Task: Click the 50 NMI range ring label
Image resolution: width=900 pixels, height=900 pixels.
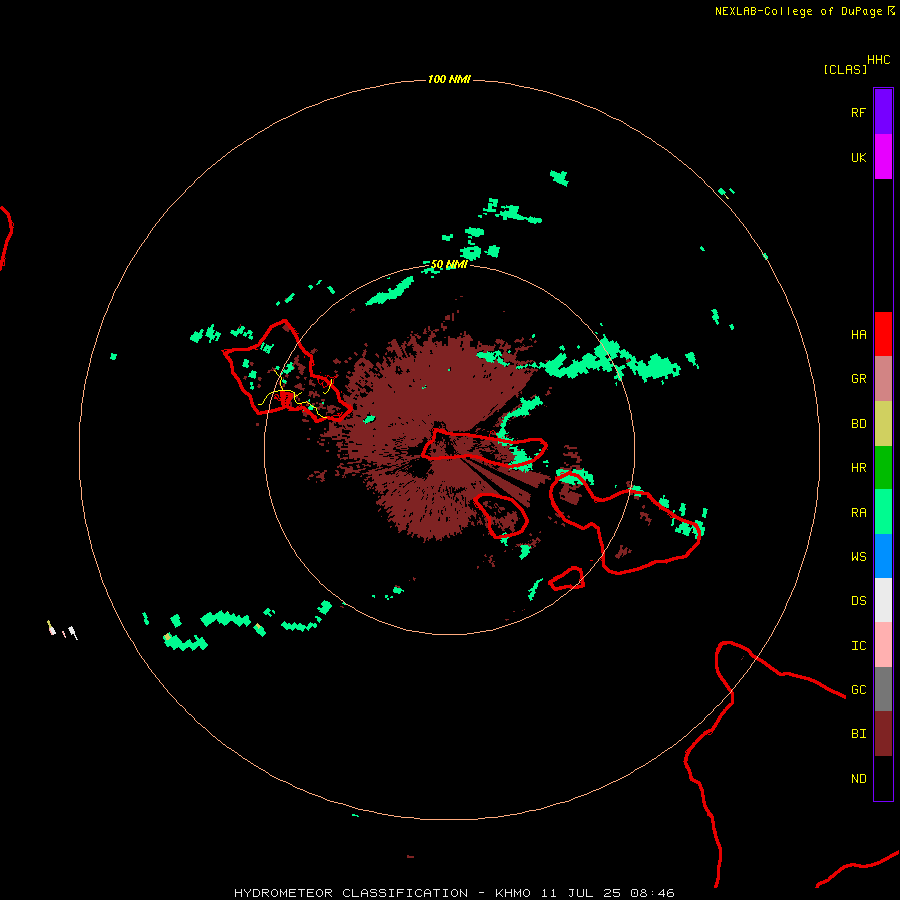Action: (449, 264)
